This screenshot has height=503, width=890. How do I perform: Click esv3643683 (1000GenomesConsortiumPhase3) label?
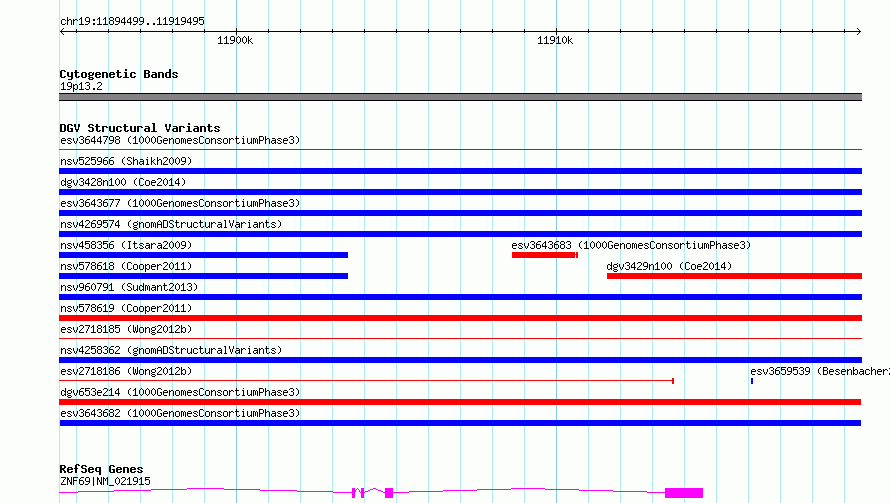pos(631,245)
